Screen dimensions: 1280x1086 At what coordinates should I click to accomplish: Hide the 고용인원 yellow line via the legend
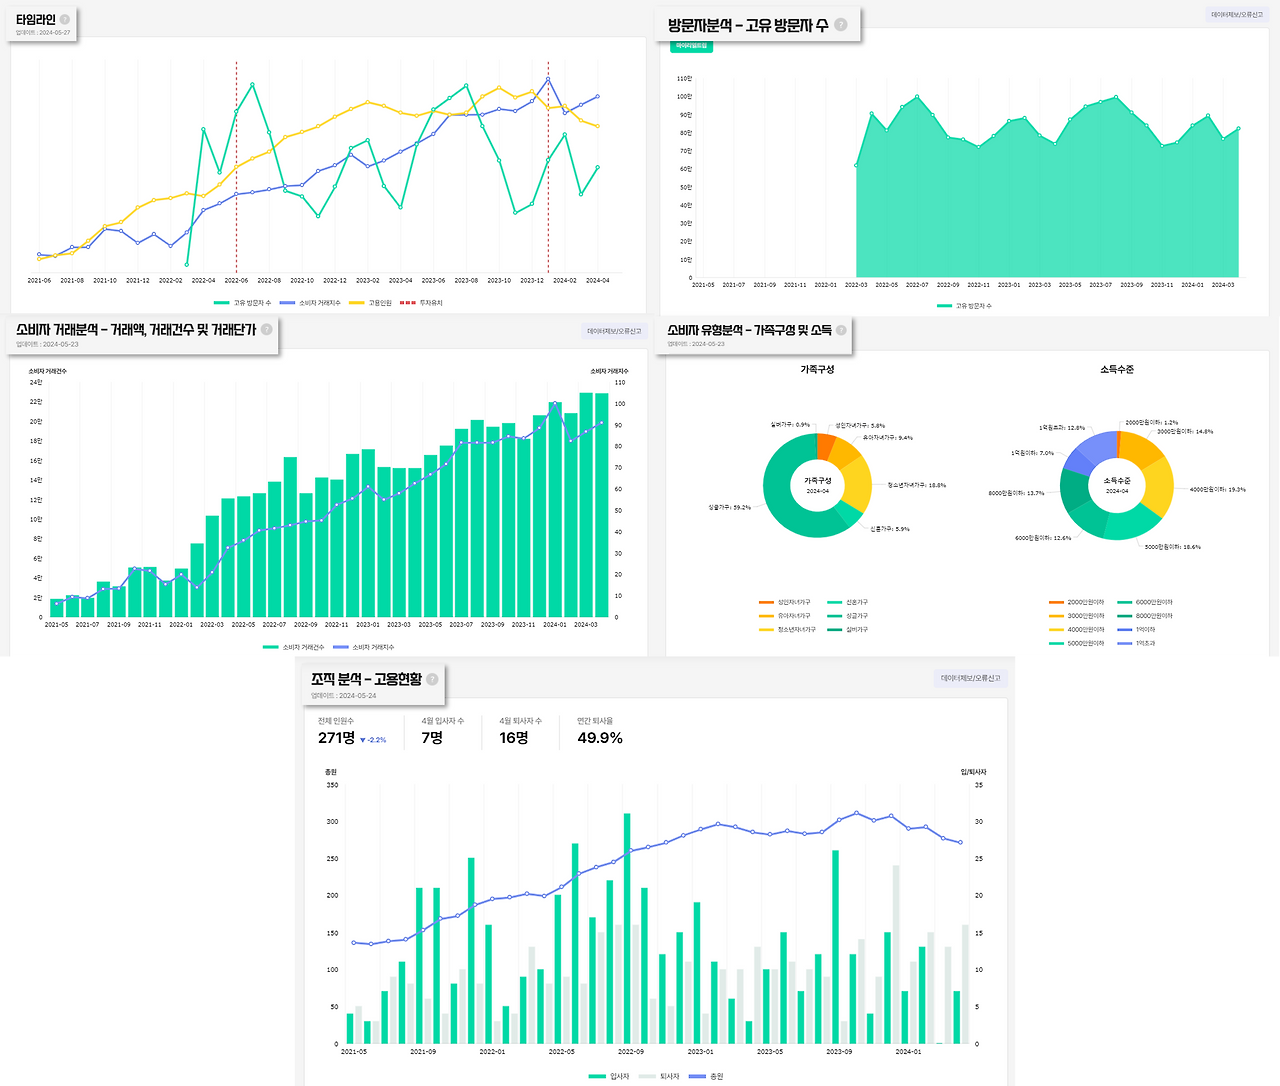(x=370, y=303)
